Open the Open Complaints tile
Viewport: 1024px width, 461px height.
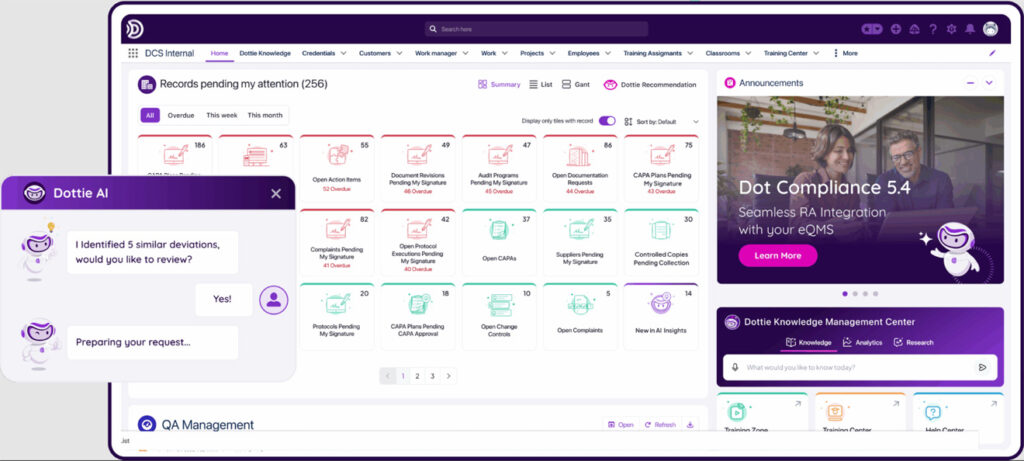(x=580, y=317)
